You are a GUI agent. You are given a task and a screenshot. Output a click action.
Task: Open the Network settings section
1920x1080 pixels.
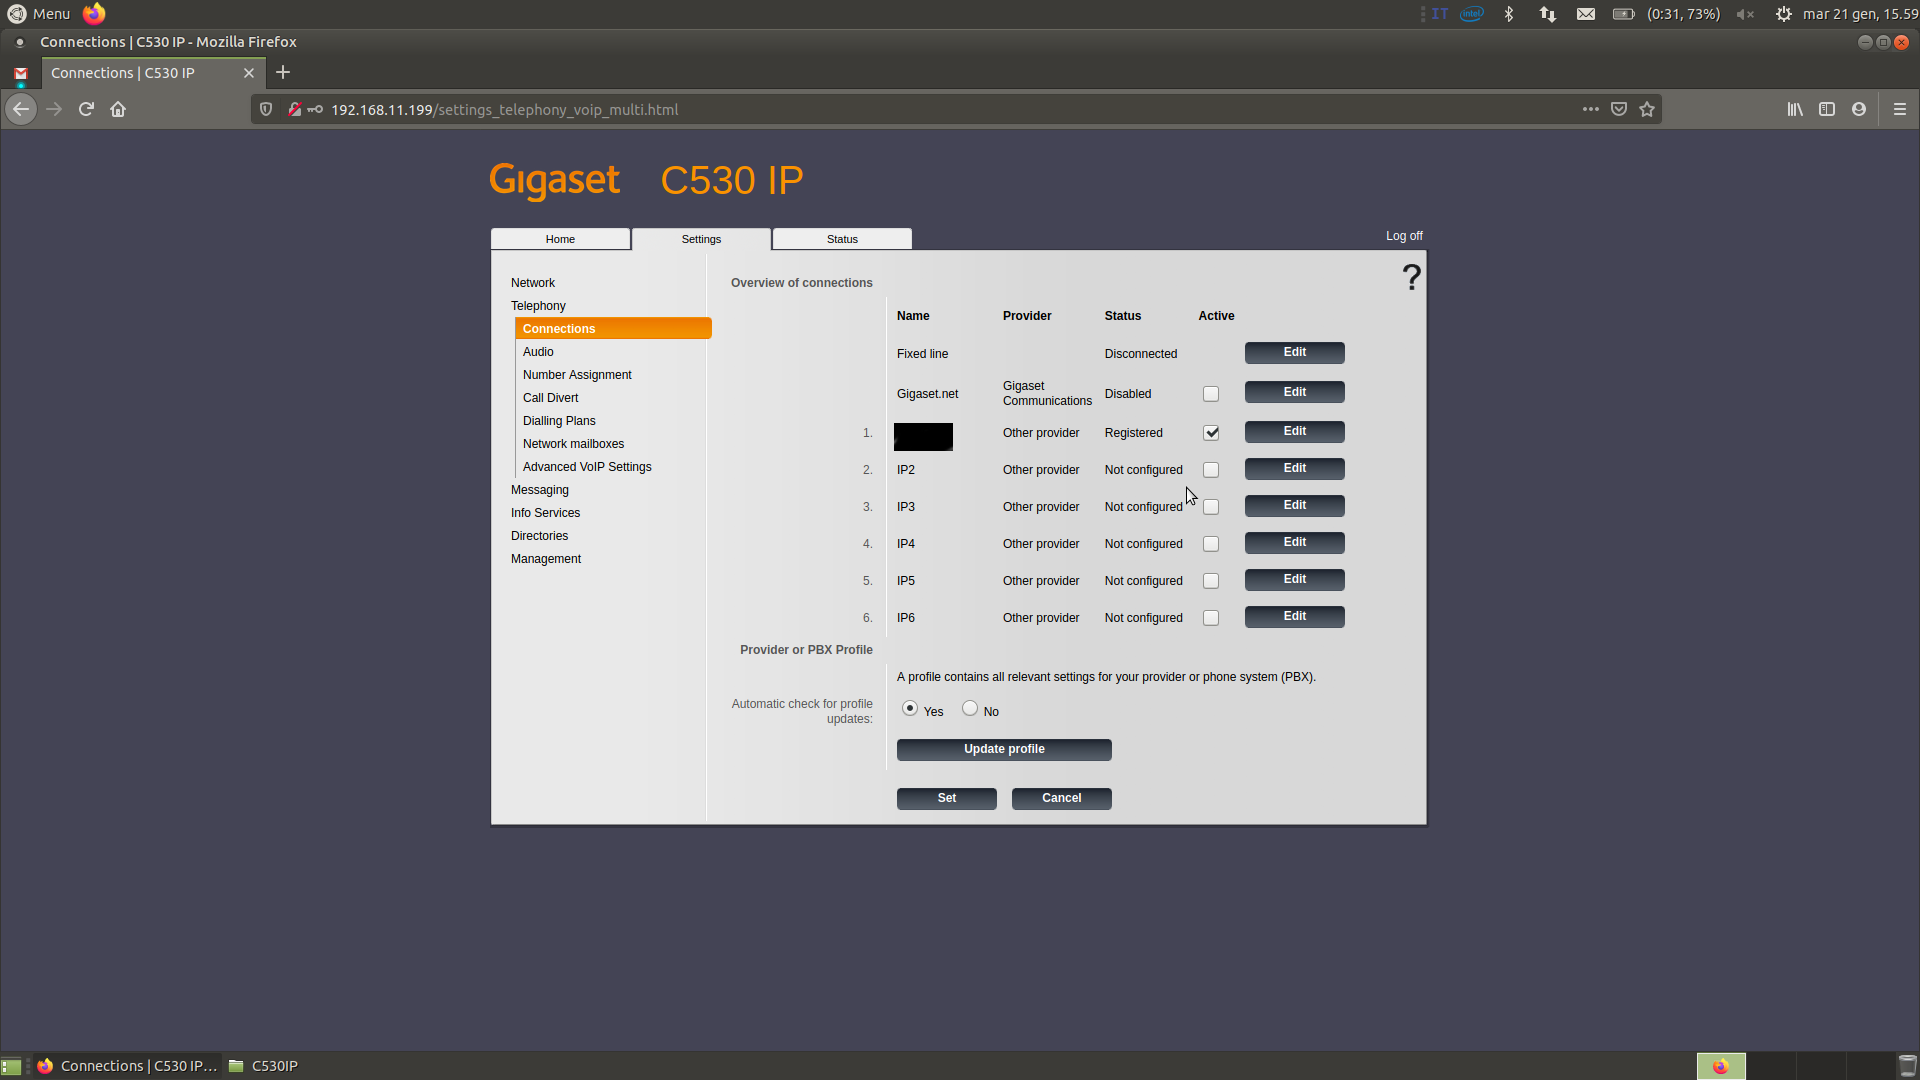point(533,283)
